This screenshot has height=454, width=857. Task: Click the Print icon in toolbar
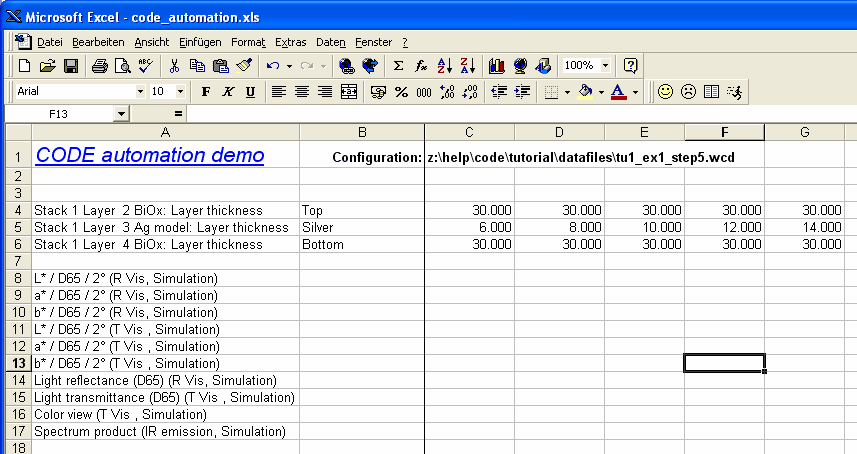click(100, 66)
